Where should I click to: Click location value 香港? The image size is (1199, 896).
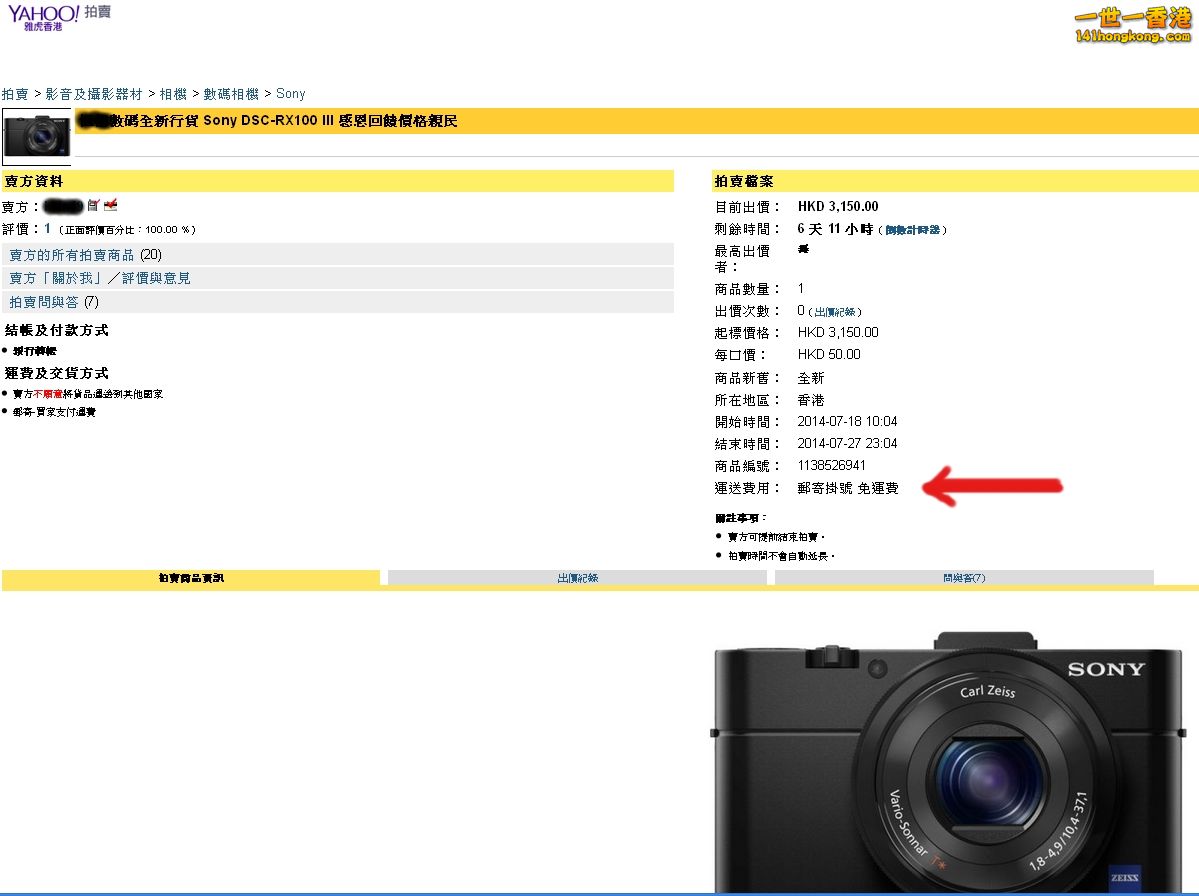[x=811, y=401]
